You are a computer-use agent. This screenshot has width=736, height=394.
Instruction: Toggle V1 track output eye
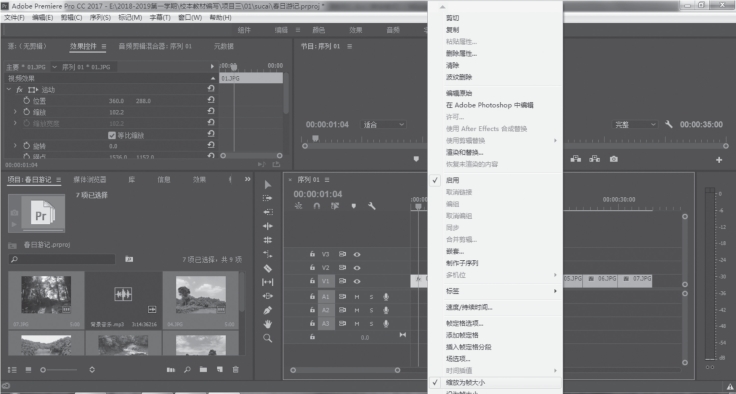point(357,281)
